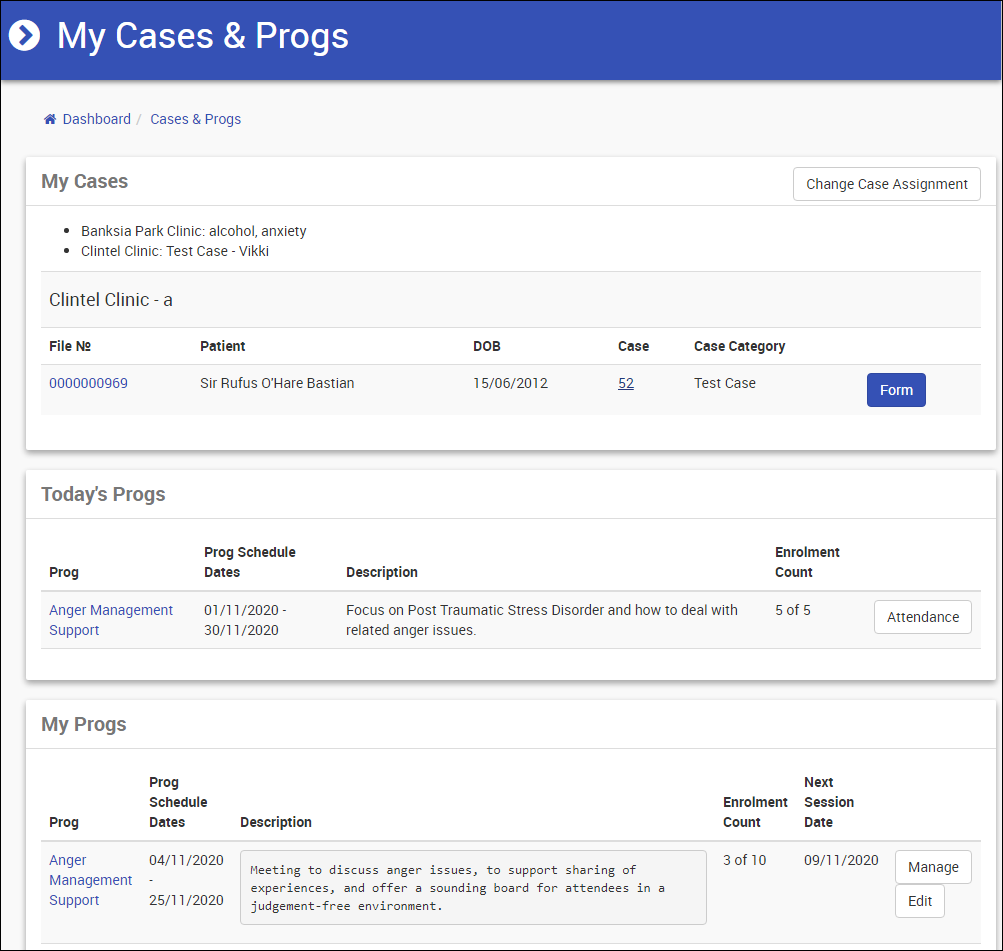This screenshot has width=1003, height=951.
Task: Expand sidebar using the header arrow icon
Action: click(x=24, y=36)
